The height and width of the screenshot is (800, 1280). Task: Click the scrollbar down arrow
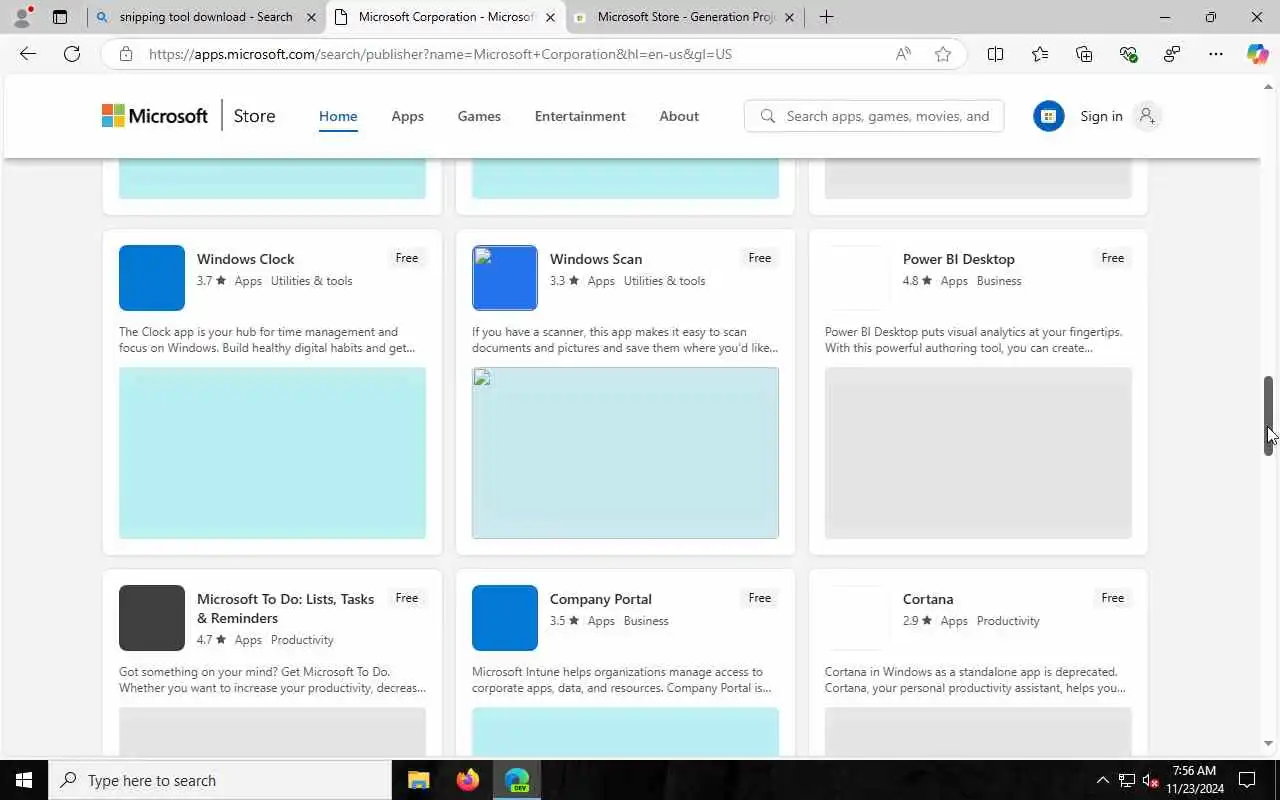tap(1269, 744)
